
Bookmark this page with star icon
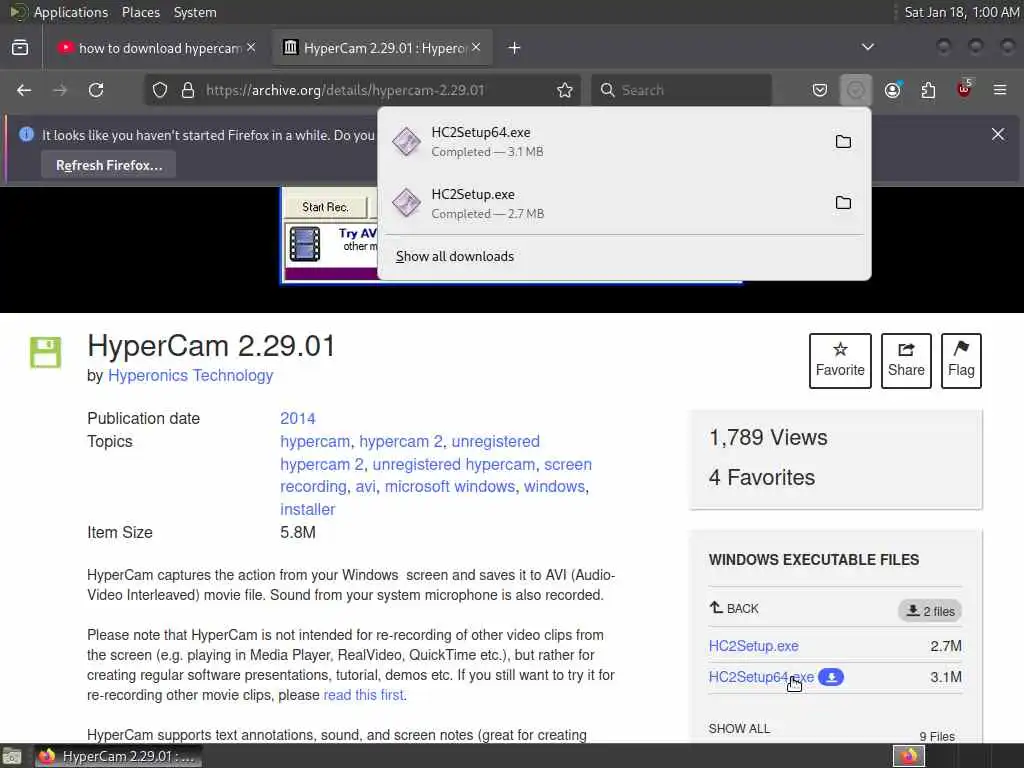[x=565, y=90]
